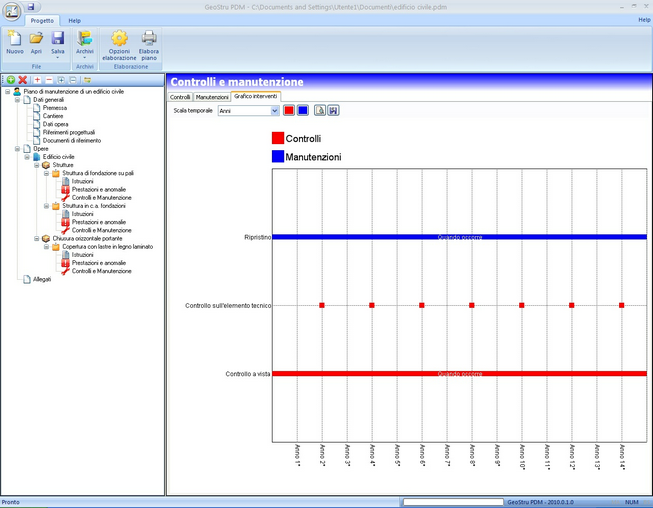Click the Anno 2 red control marker
Image resolution: width=653 pixels, height=508 pixels.
322,305
